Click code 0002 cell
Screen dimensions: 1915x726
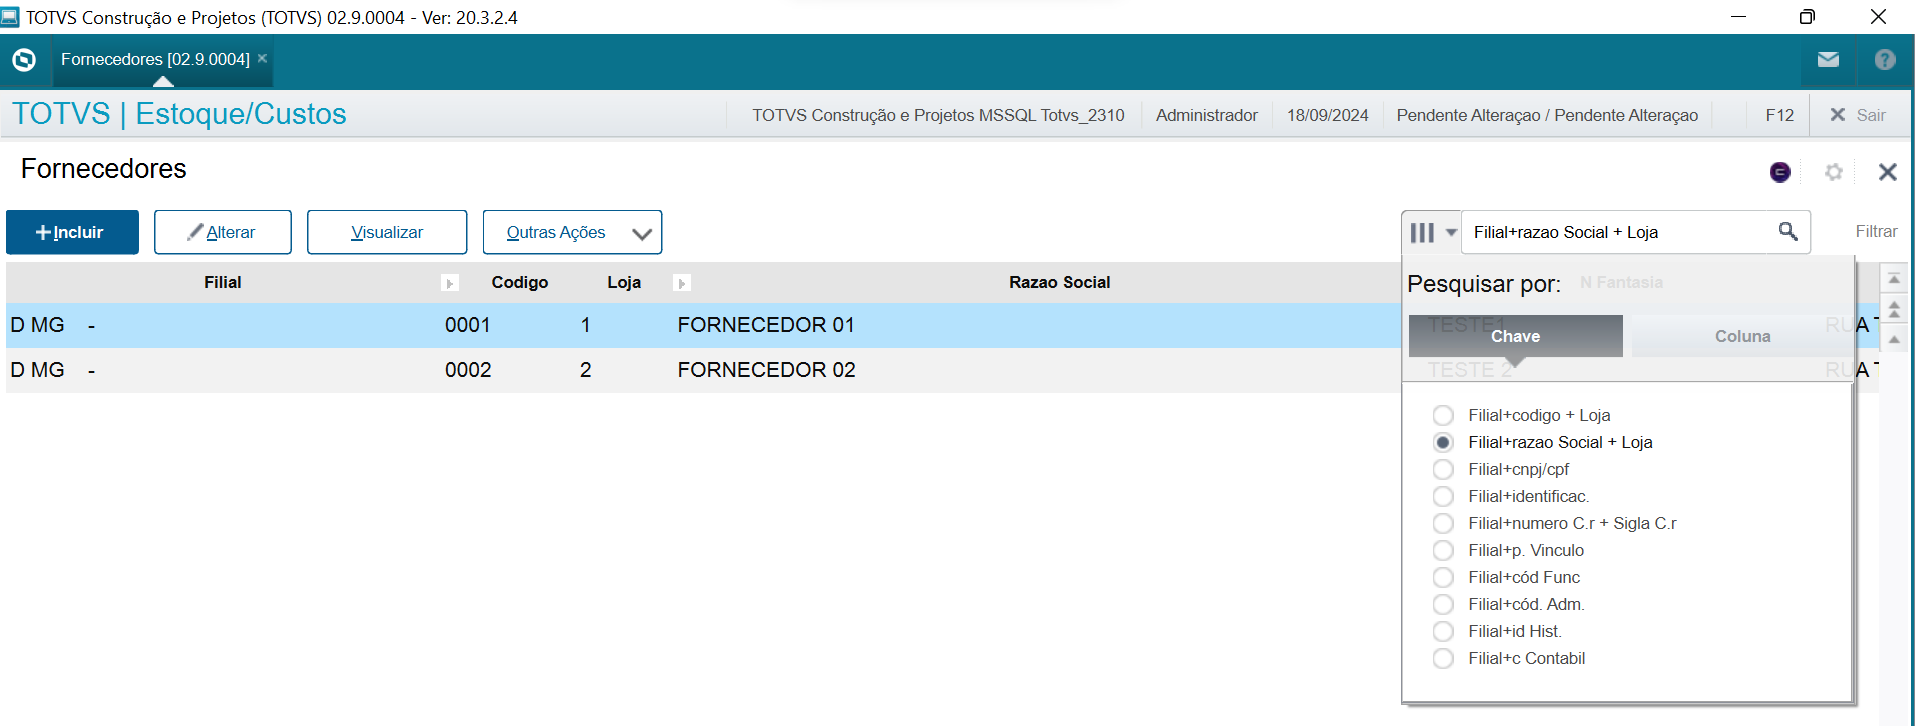pos(468,370)
